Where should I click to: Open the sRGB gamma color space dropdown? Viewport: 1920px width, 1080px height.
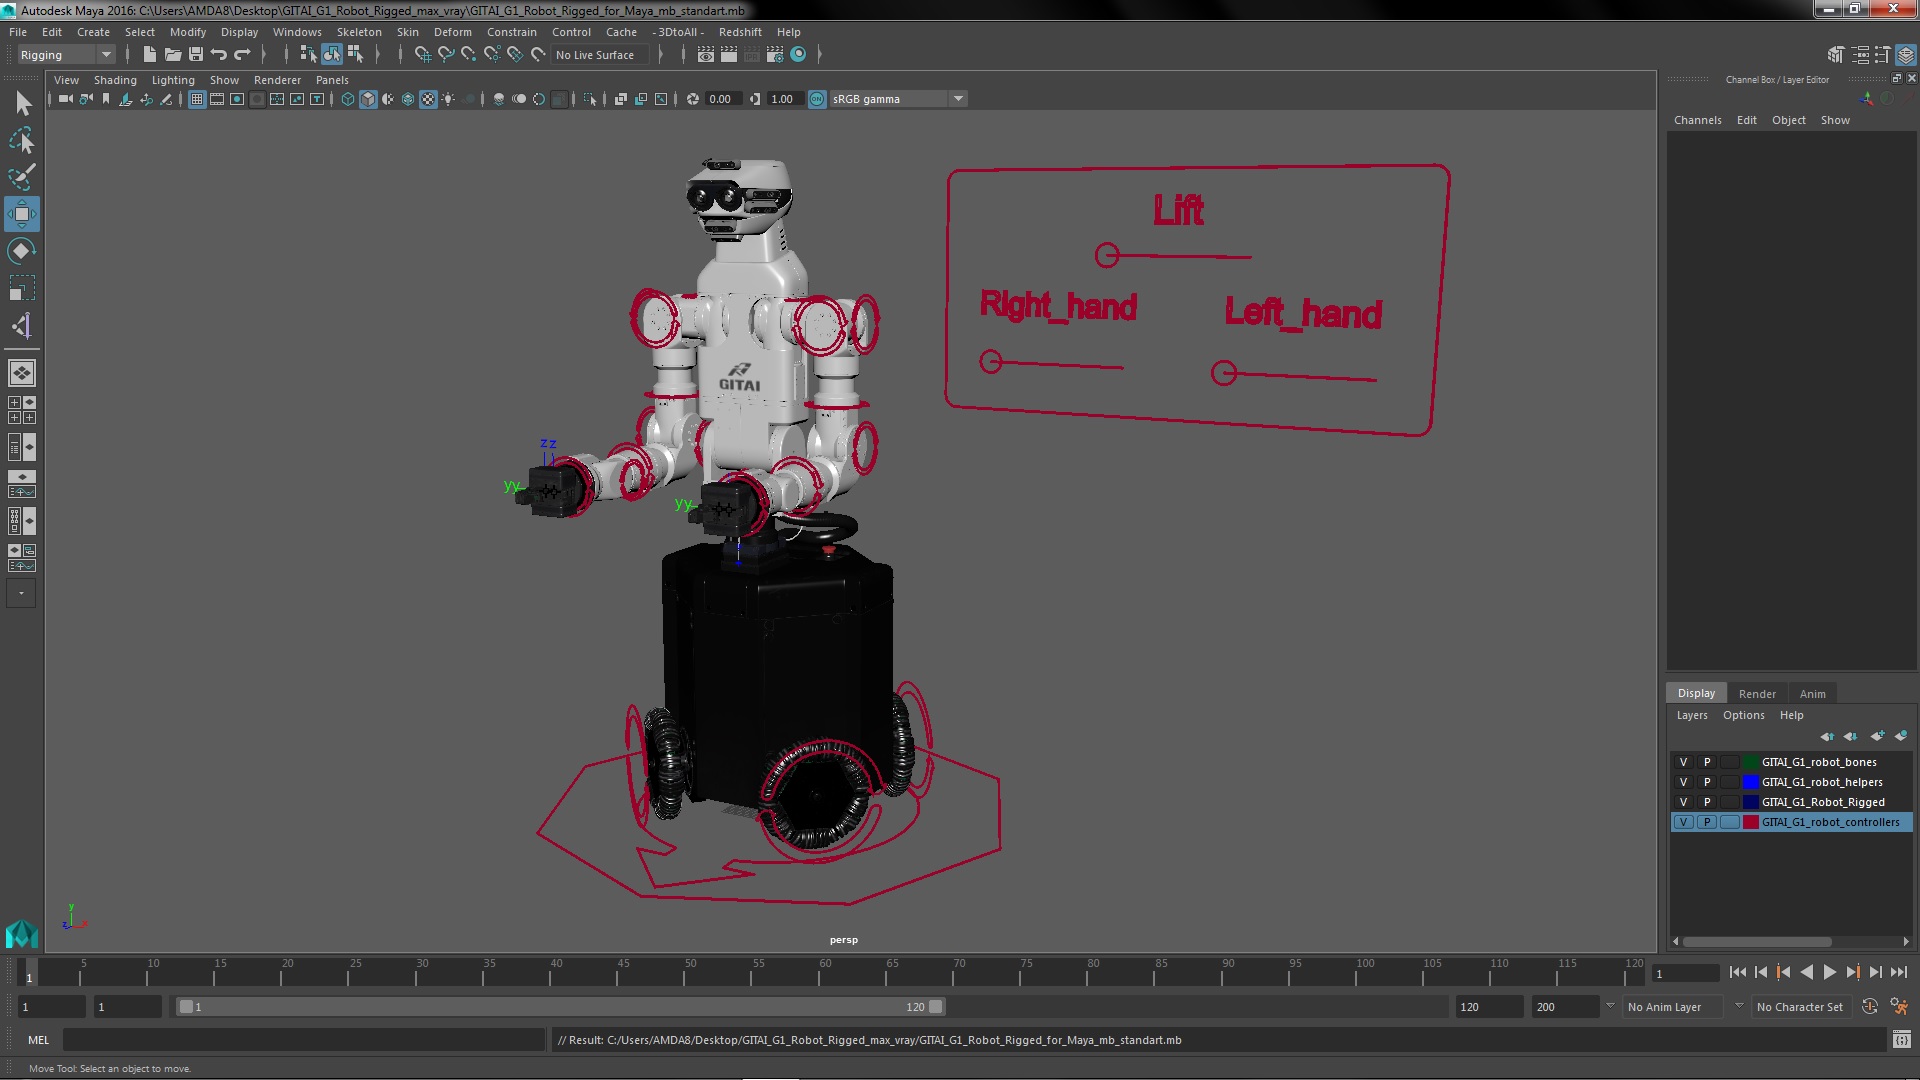(x=898, y=99)
